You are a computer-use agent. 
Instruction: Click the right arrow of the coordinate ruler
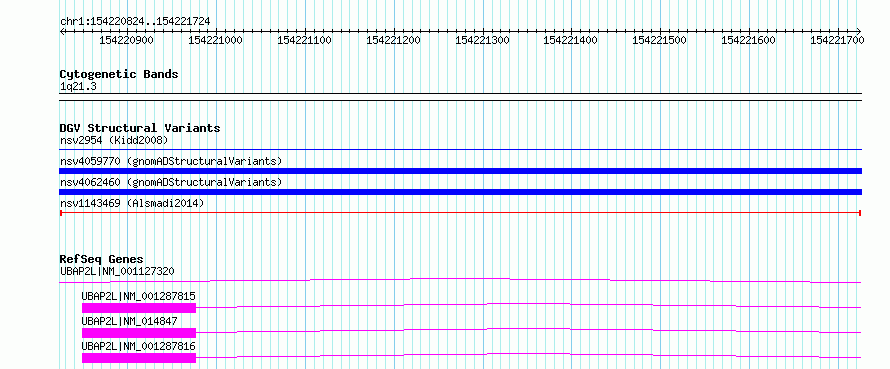pyautogui.click(x=858, y=31)
